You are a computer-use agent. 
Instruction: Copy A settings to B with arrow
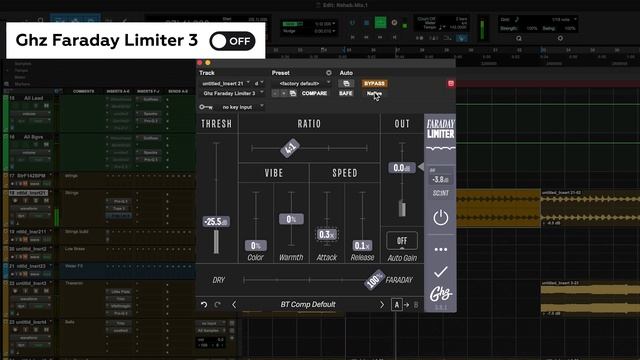pyautogui.click(x=407, y=304)
